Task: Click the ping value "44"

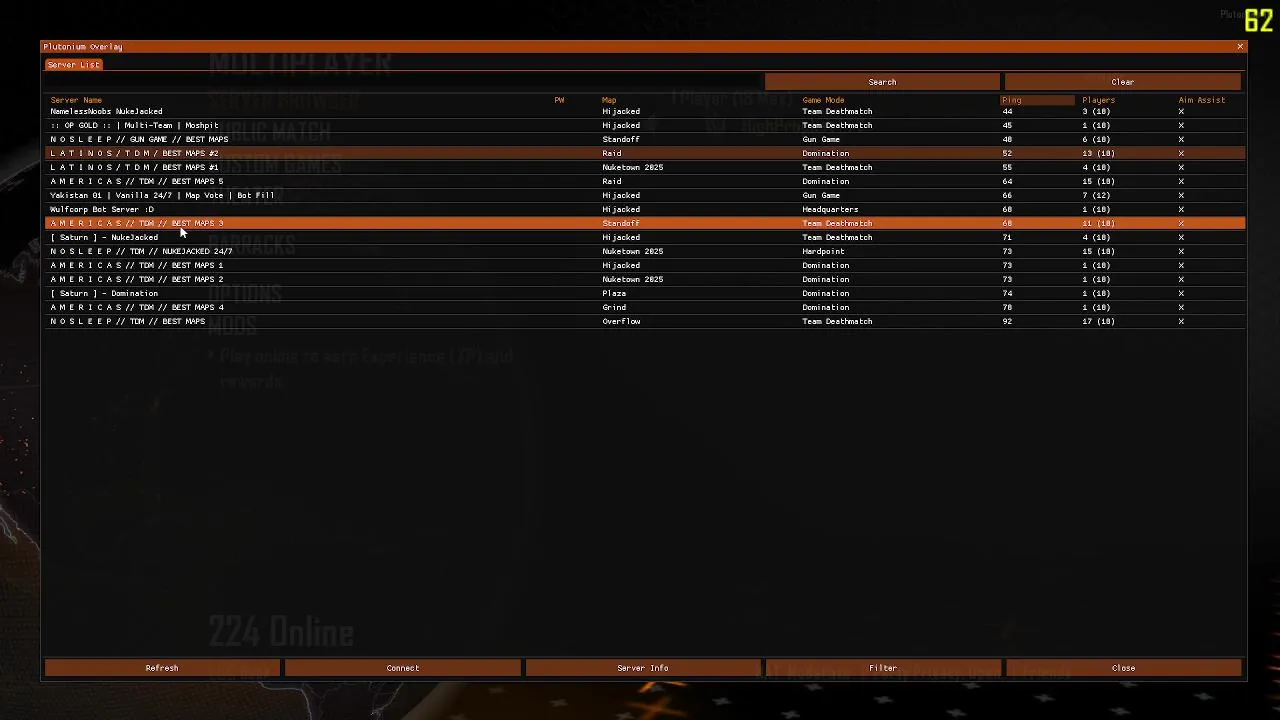Action: click(x=1007, y=111)
